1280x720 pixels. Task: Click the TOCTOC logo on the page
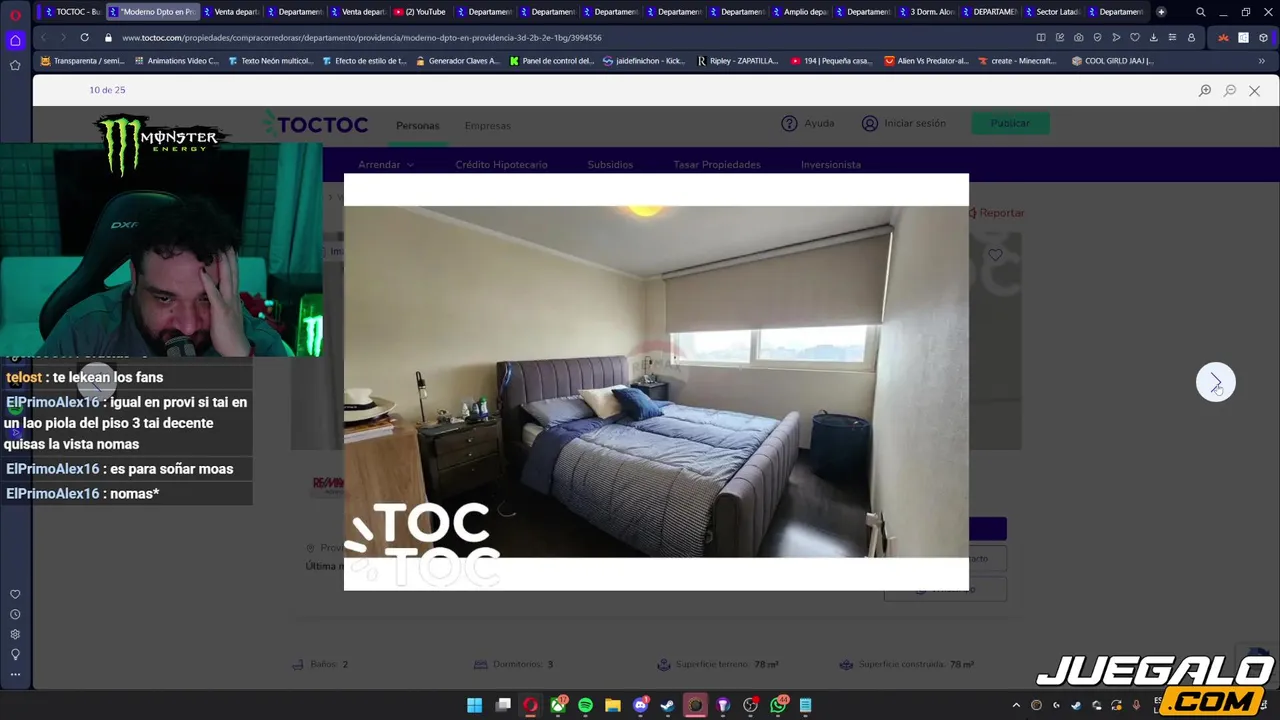point(316,124)
